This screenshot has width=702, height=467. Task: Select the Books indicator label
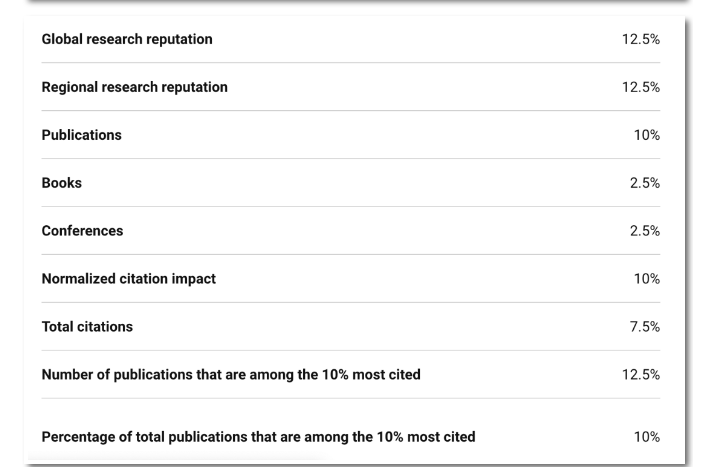point(61,183)
